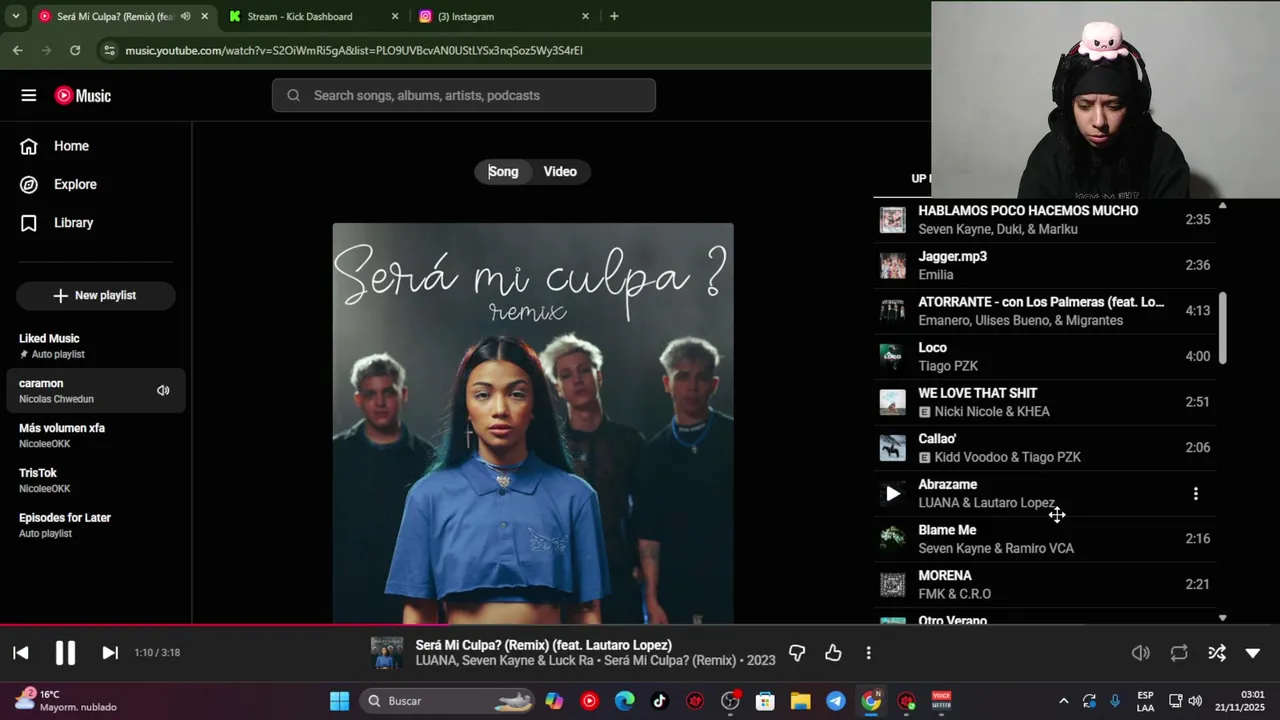1280x720 pixels.
Task: Mute the tab via tab speaker icon
Action: tap(185, 16)
